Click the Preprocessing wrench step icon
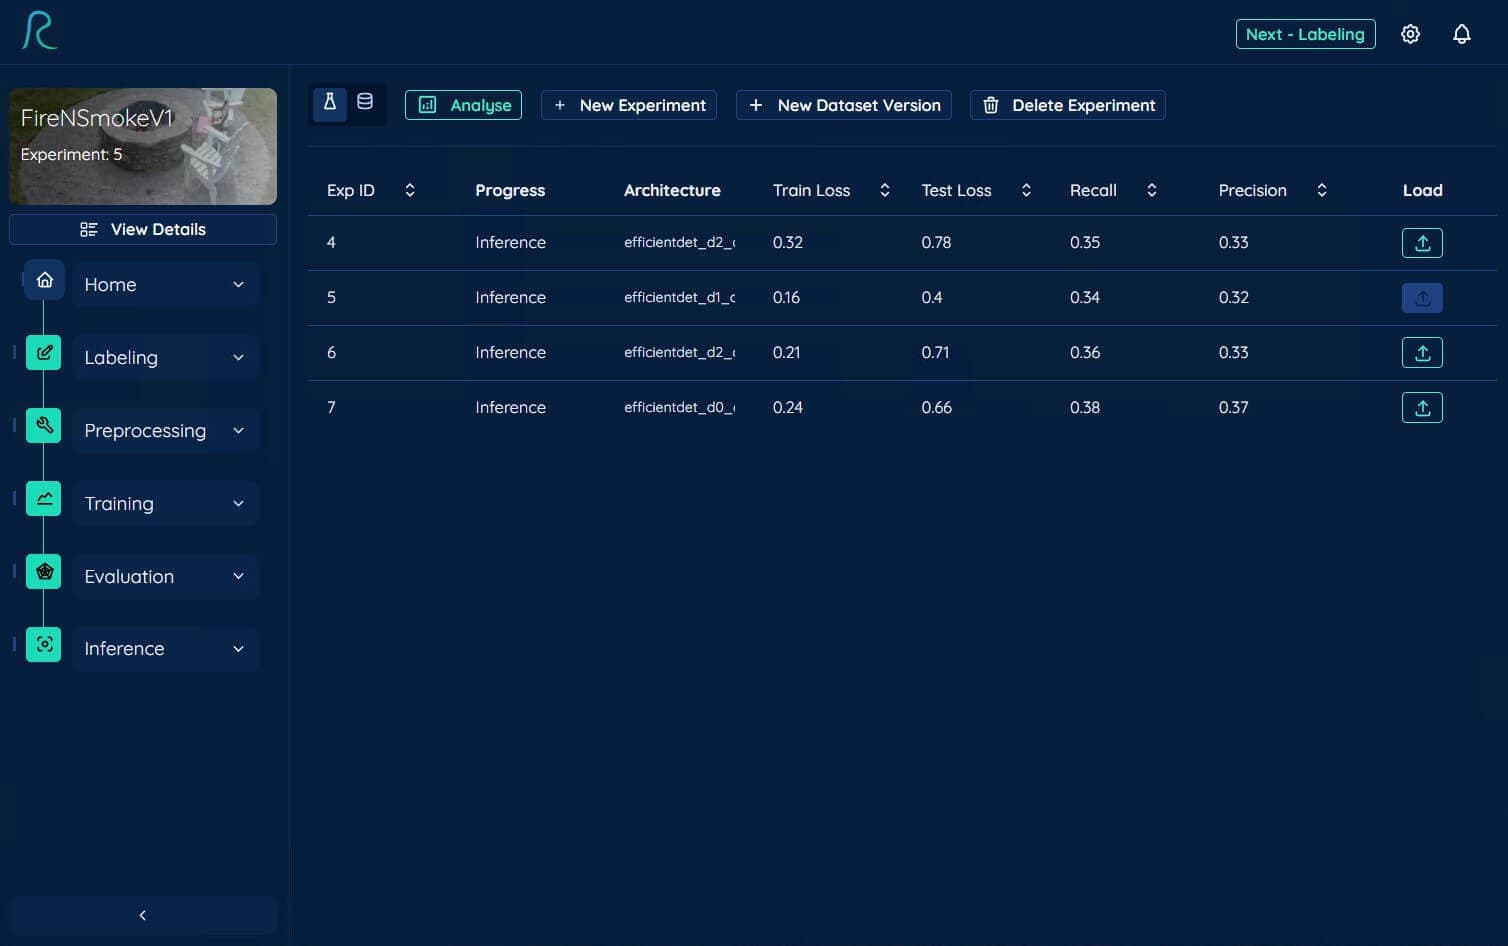Image resolution: width=1508 pixels, height=946 pixels. click(x=44, y=426)
